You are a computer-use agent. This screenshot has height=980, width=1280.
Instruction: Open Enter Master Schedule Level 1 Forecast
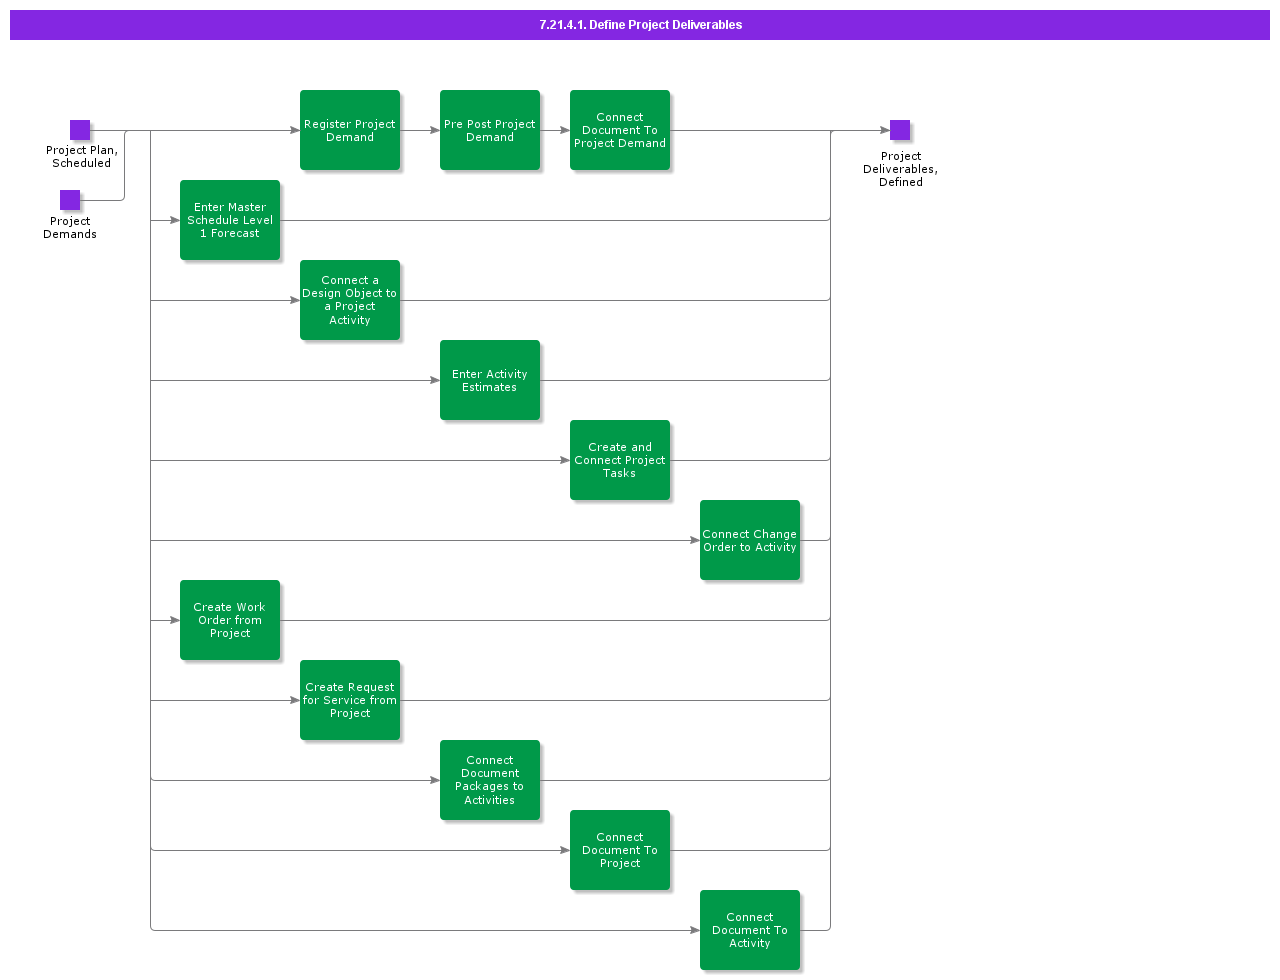point(230,220)
